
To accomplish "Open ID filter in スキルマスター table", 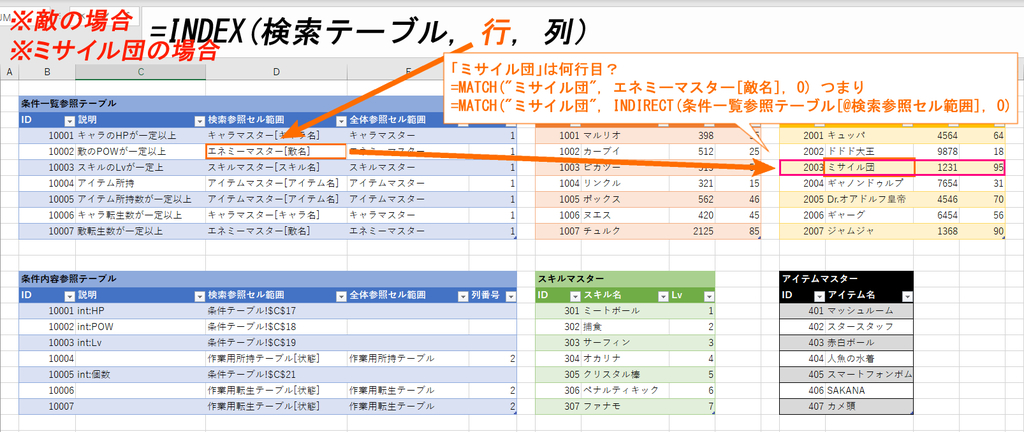I will [573, 296].
